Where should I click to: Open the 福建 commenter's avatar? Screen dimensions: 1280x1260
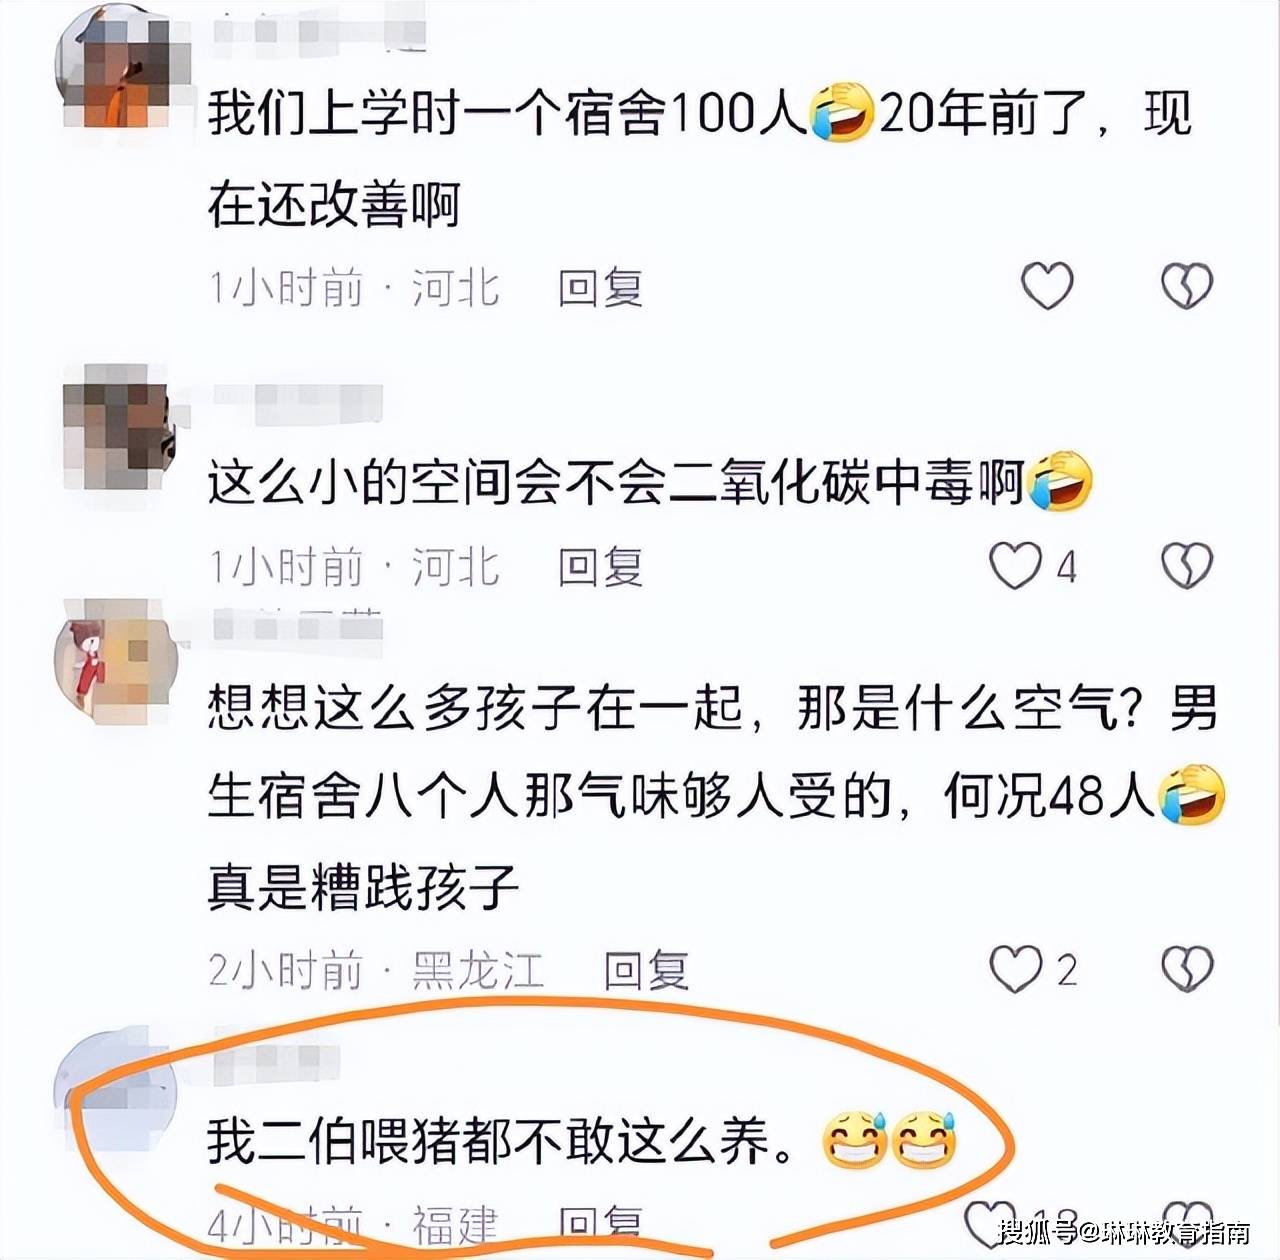click(x=115, y=1085)
